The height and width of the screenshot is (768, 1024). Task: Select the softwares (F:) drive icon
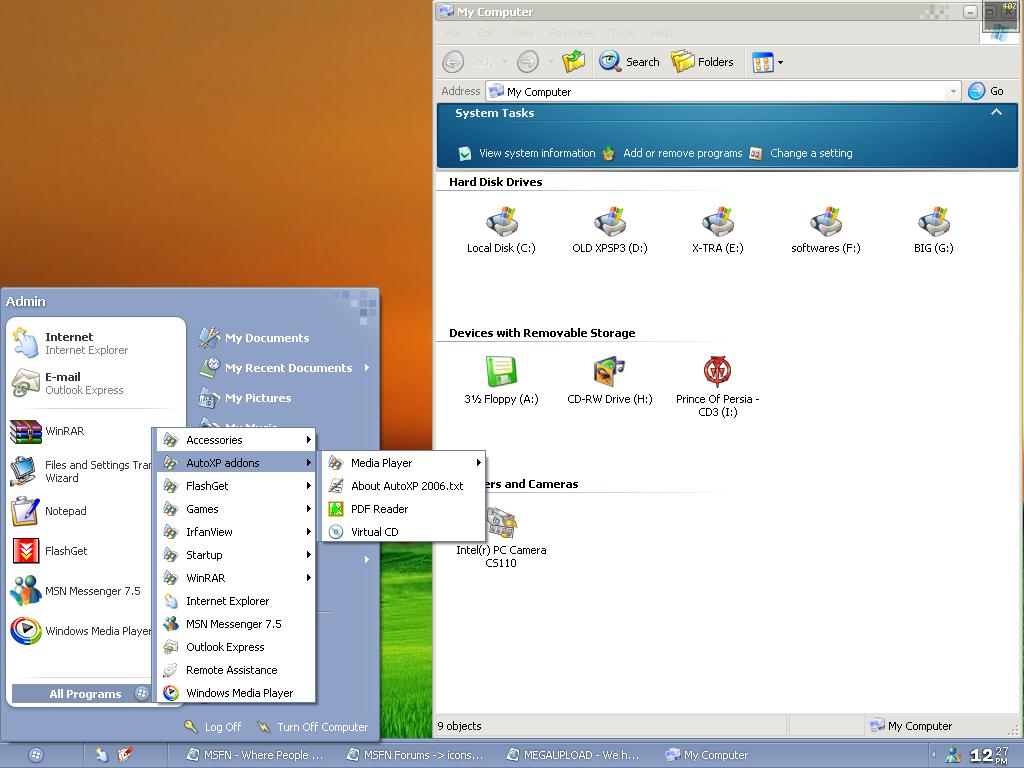pos(825,222)
